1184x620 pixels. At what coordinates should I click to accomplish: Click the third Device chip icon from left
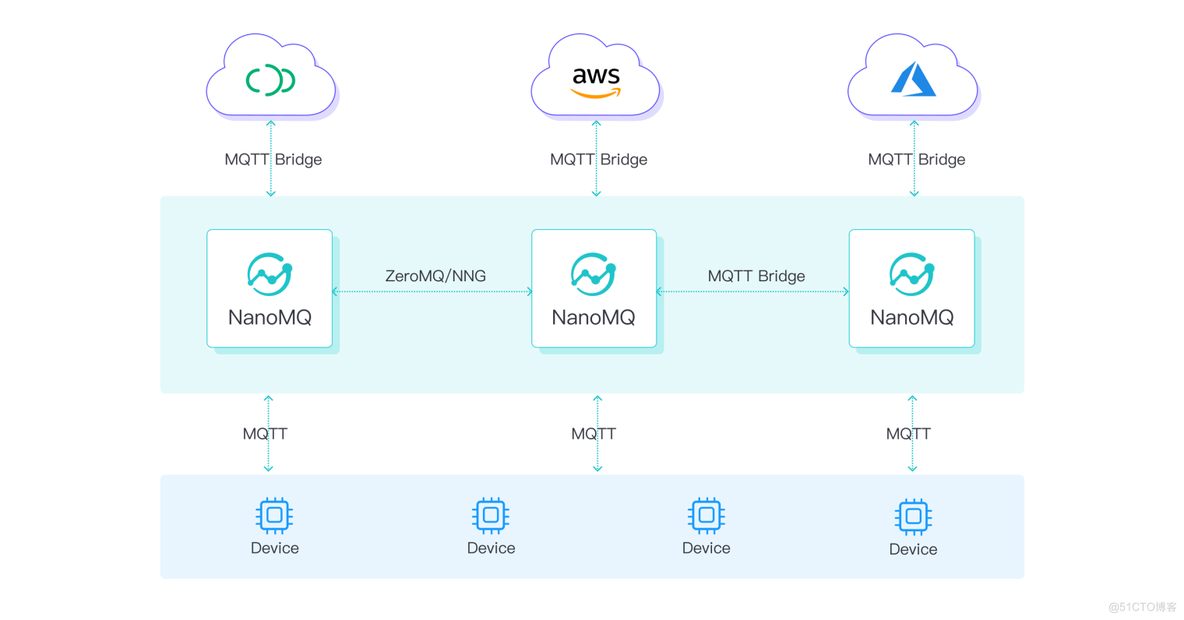tap(706, 516)
